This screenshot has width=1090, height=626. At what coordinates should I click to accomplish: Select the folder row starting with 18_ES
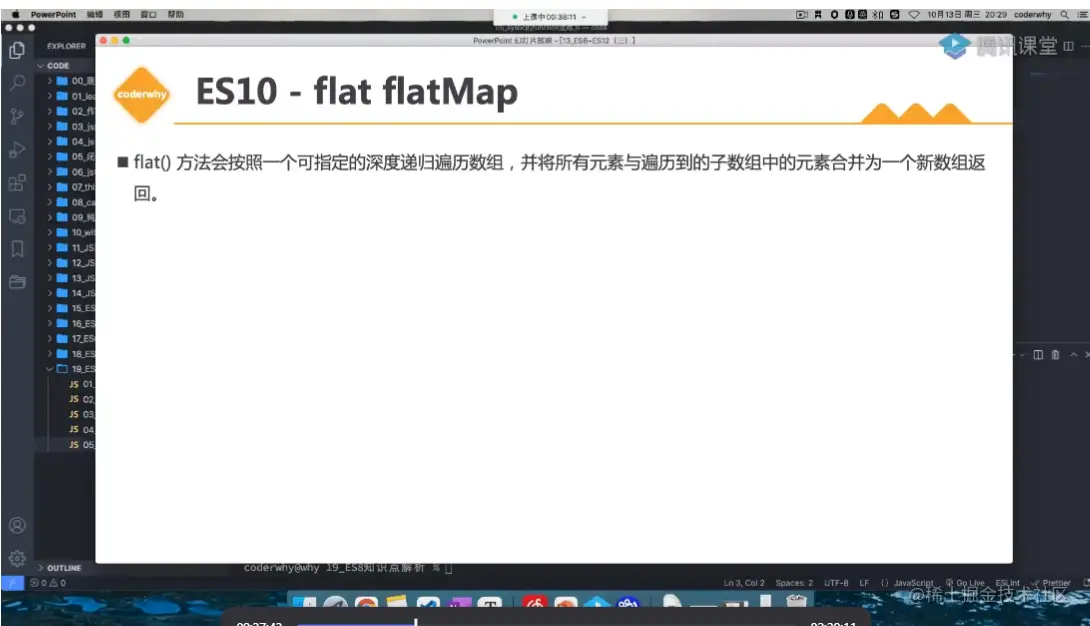(x=65, y=354)
